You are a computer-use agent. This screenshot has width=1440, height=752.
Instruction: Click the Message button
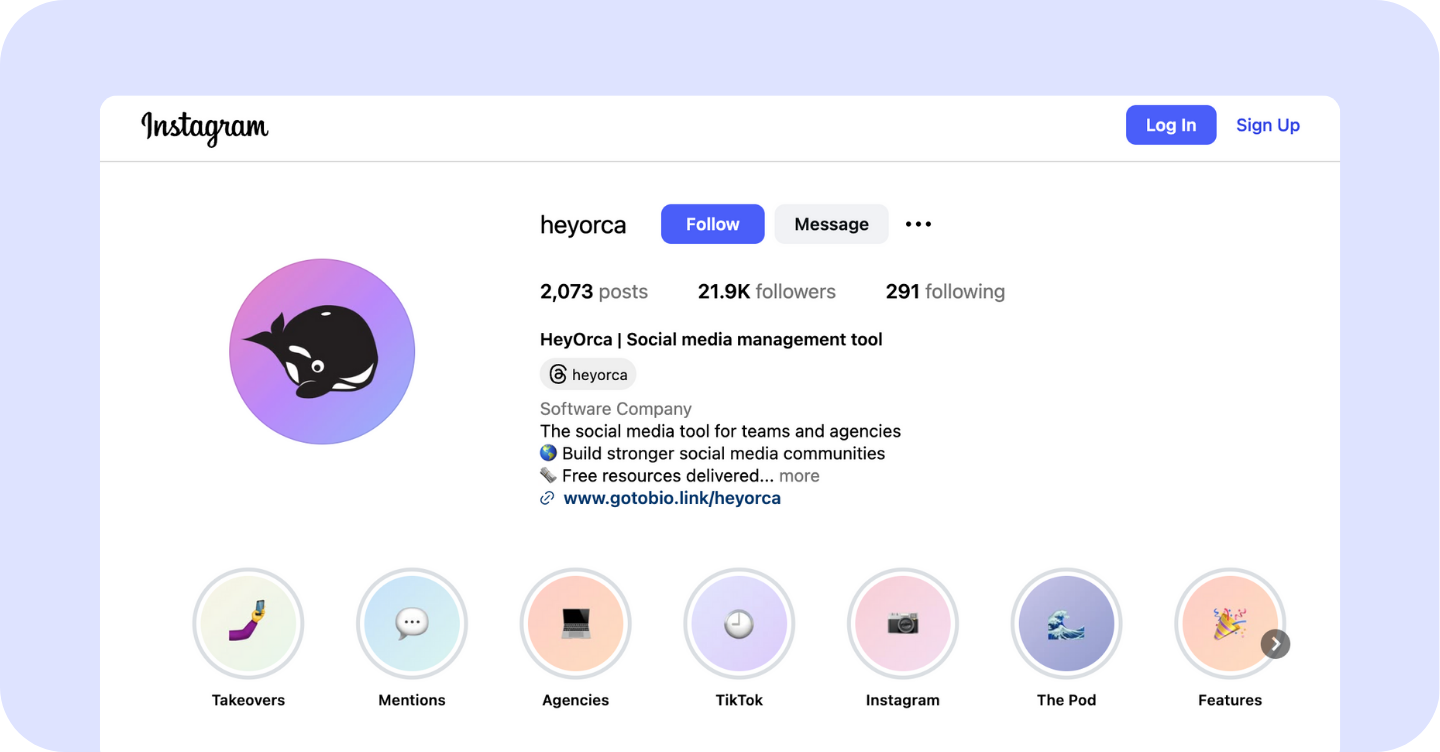[831, 224]
